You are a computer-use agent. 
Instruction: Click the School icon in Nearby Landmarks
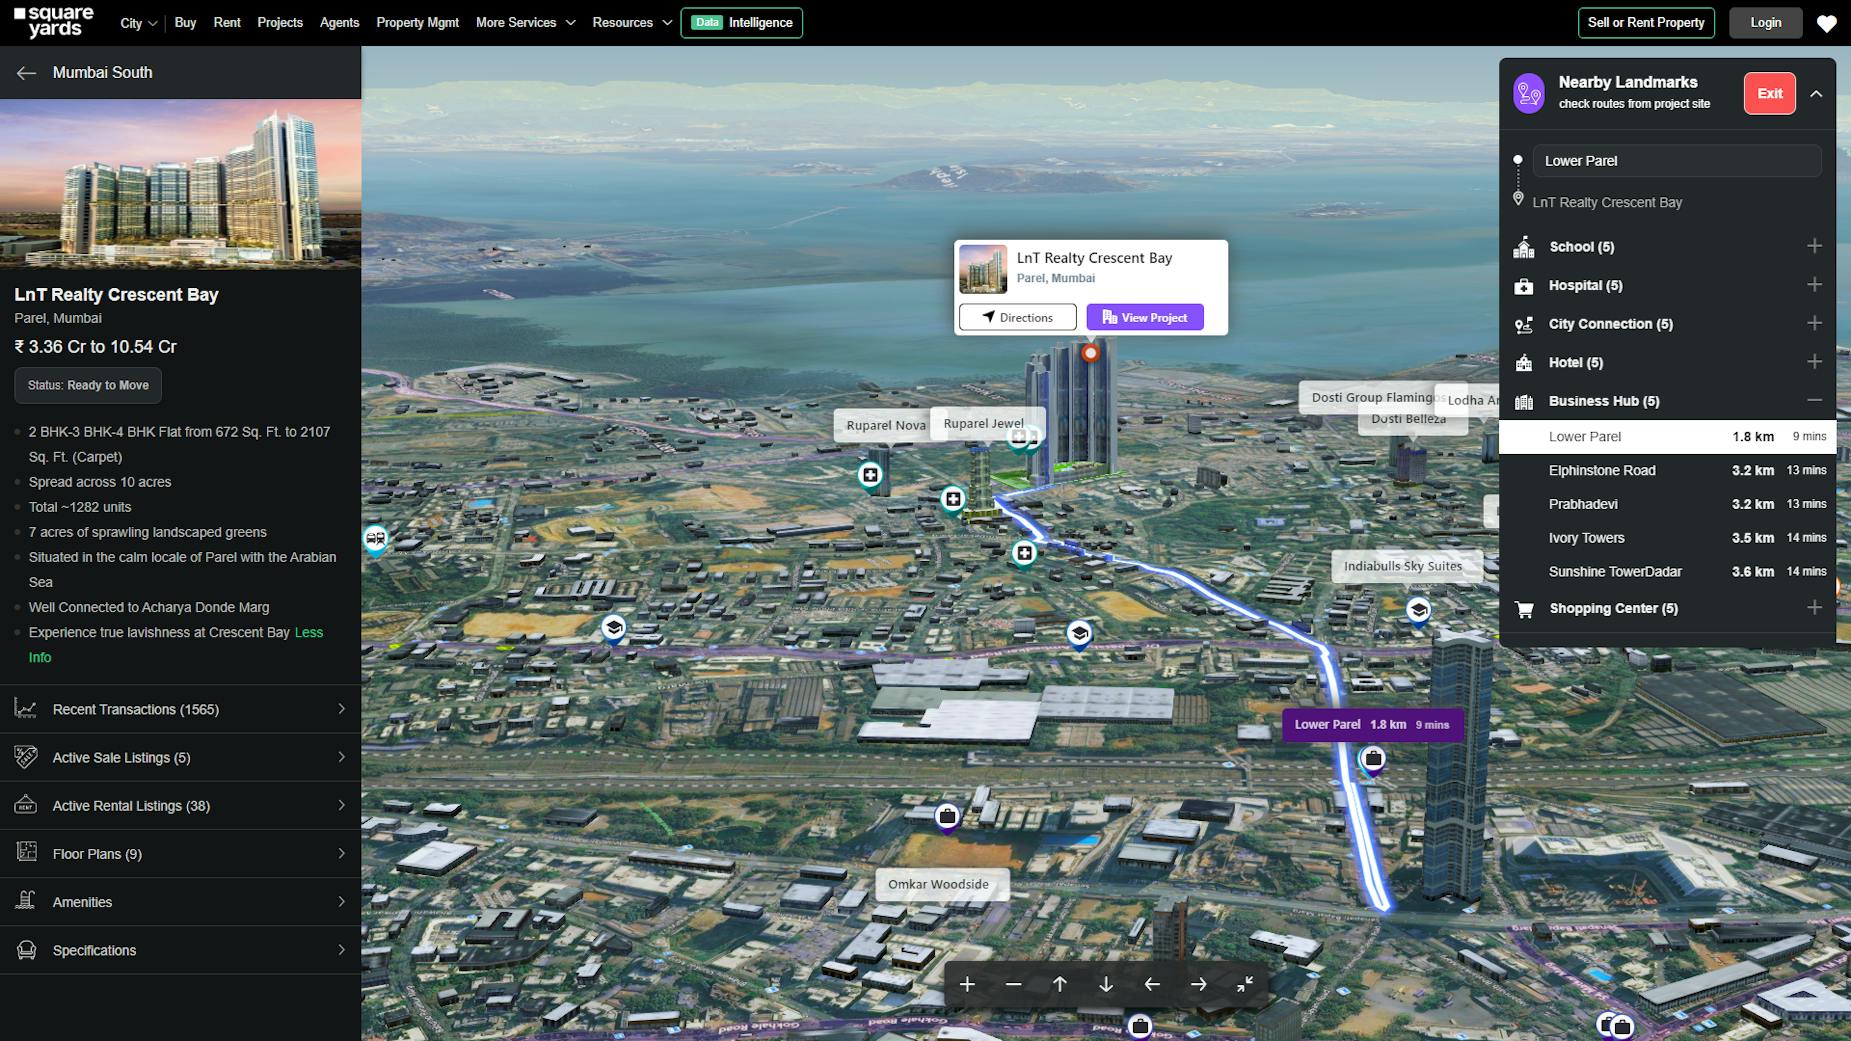(x=1523, y=246)
